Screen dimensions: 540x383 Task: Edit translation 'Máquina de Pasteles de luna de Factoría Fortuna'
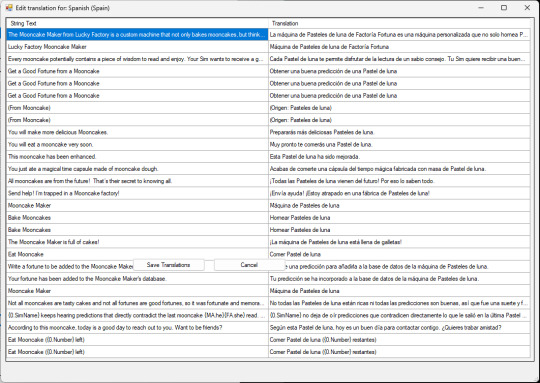coord(399,47)
